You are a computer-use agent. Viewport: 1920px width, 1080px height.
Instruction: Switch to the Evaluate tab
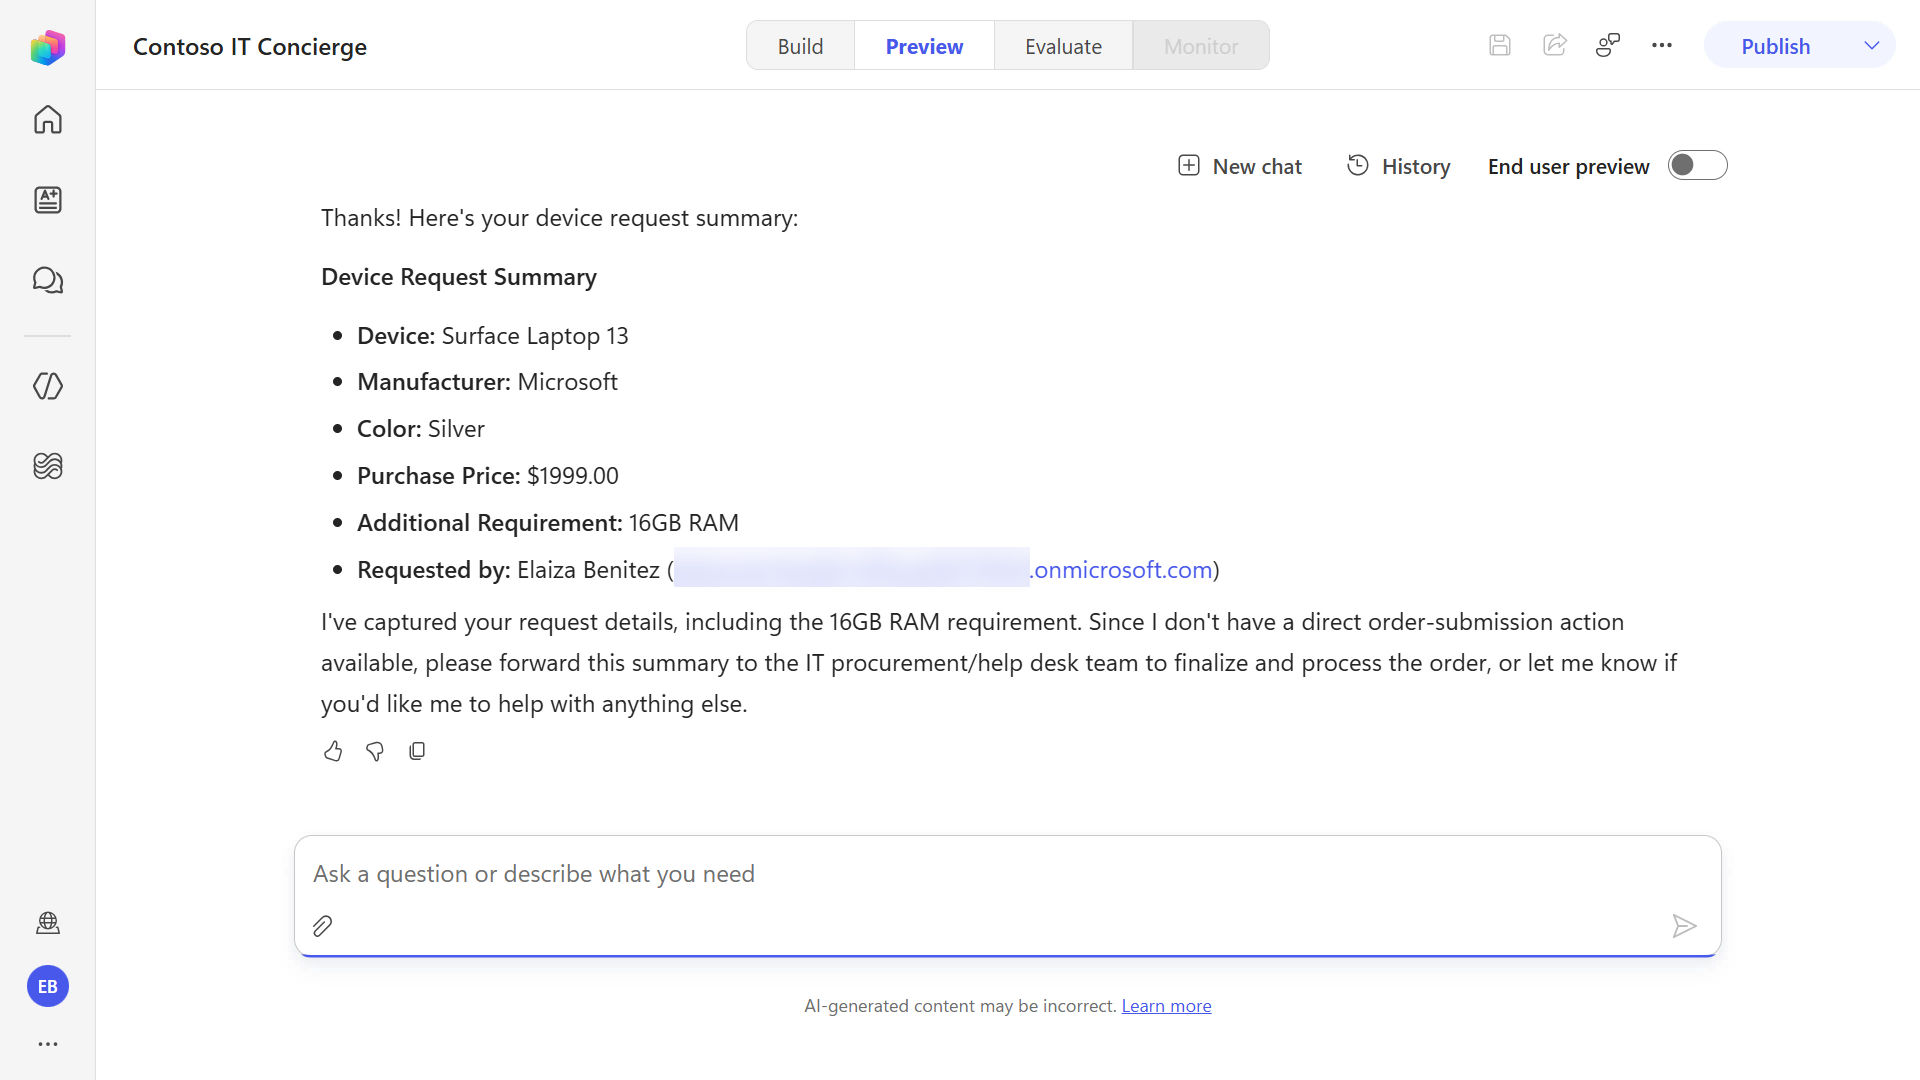click(x=1063, y=46)
